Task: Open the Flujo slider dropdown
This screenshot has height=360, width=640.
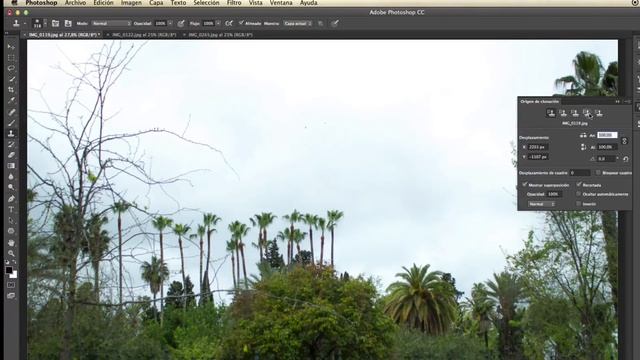Action: click(x=218, y=24)
